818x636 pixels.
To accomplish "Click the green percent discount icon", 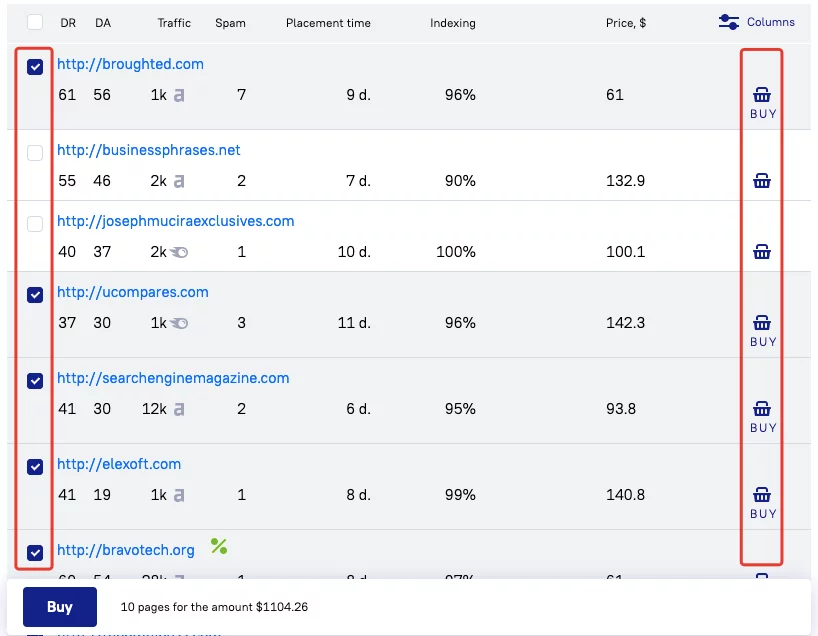I will (219, 547).
